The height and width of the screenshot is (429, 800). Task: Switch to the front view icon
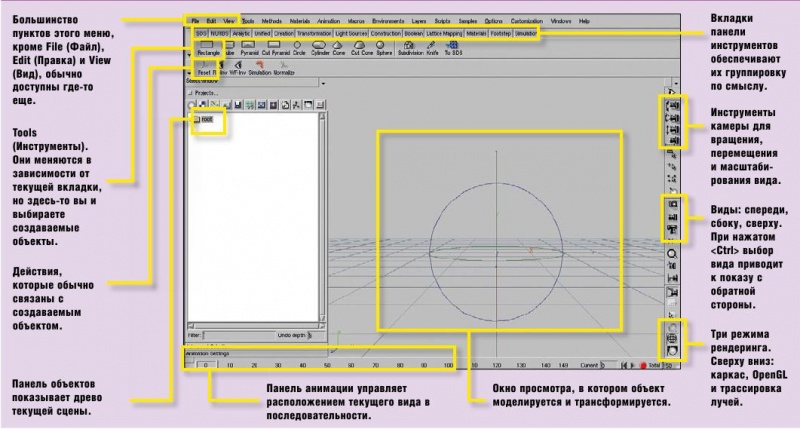tap(672, 205)
